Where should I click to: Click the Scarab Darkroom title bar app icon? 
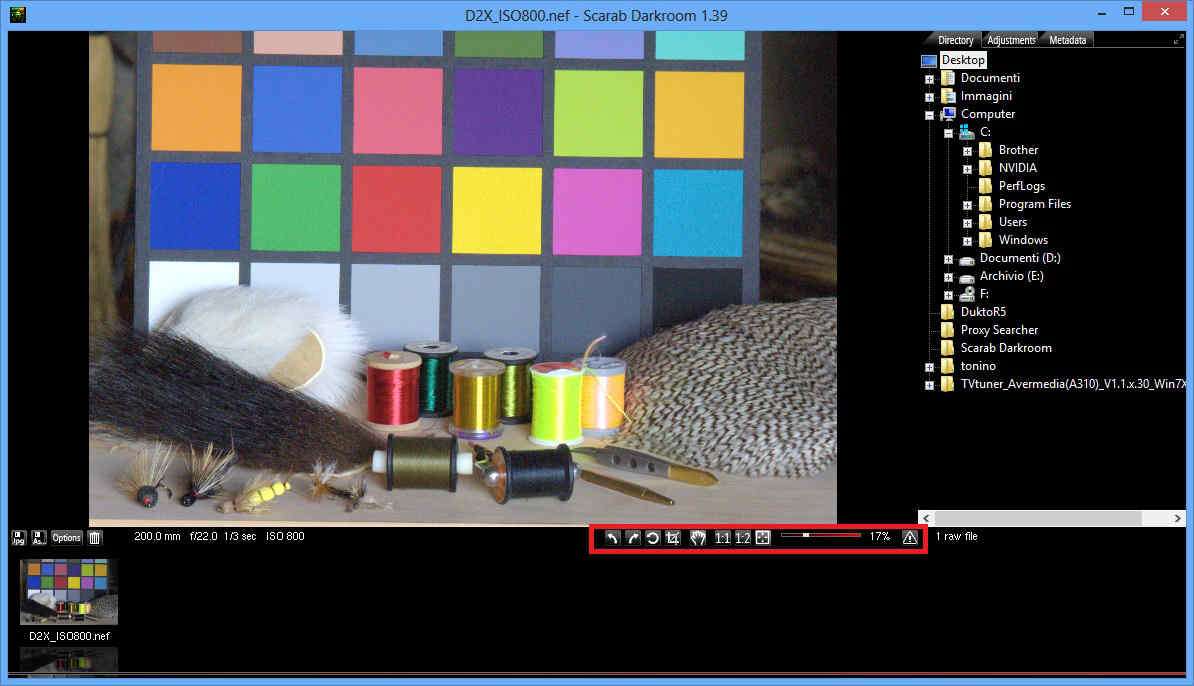click(18, 14)
